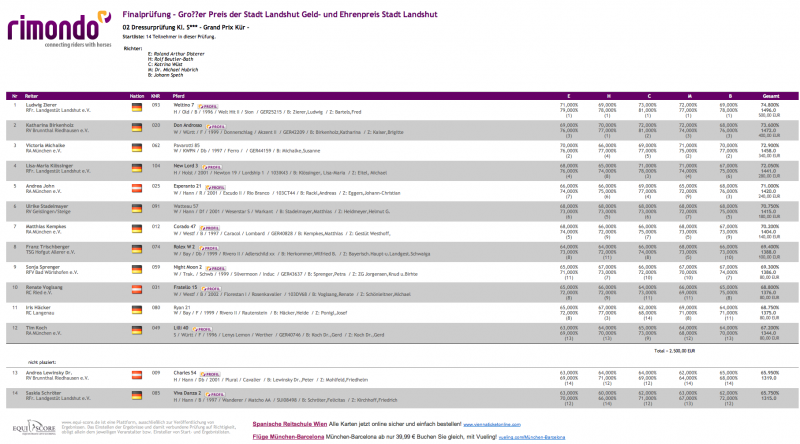
Task: Open the PROFIL badge for Night Moon 2
Action: [x=216, y=268]
